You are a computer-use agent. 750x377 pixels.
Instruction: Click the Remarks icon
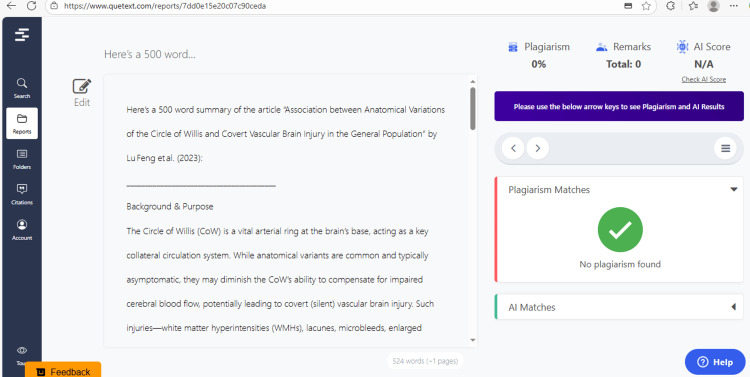[x=601, y=47]
